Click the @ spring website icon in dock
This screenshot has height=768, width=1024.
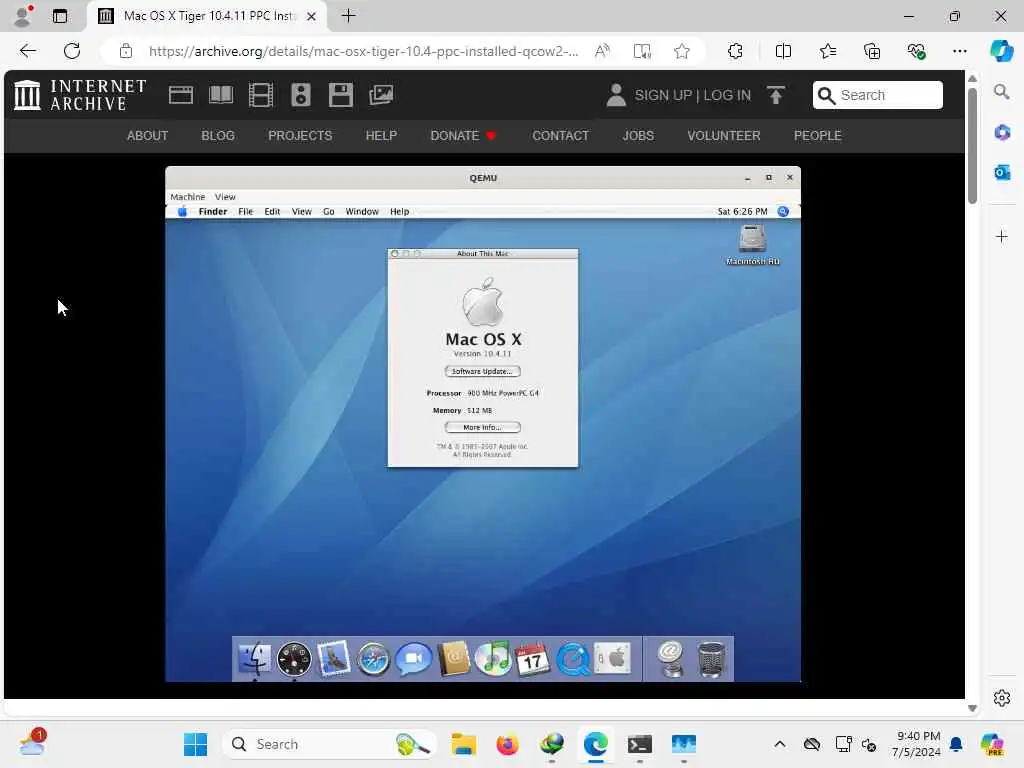coord(671,658)
